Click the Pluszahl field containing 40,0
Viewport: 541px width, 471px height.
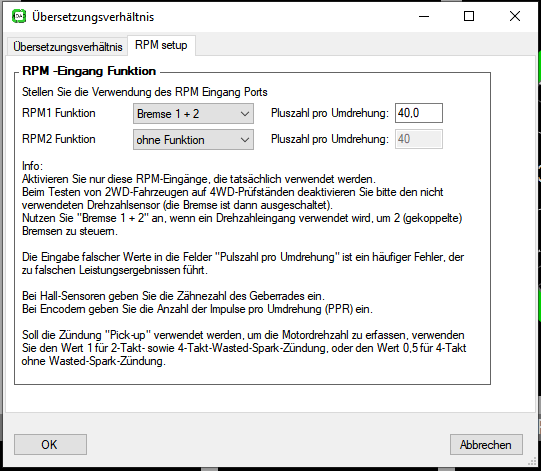click(x=419, y=113)
